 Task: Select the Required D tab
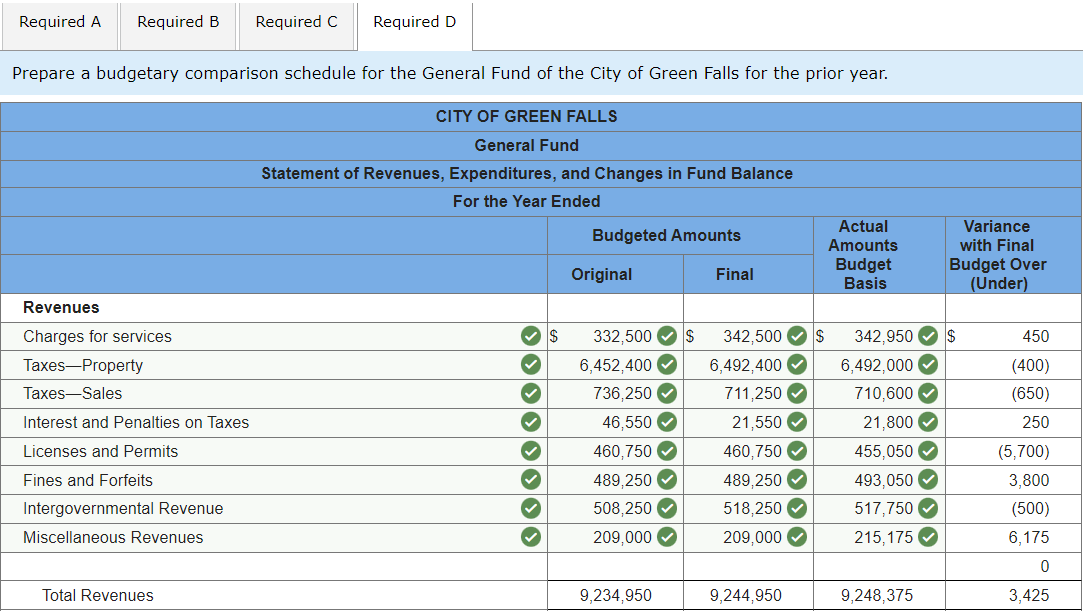(x=414, y=26)
